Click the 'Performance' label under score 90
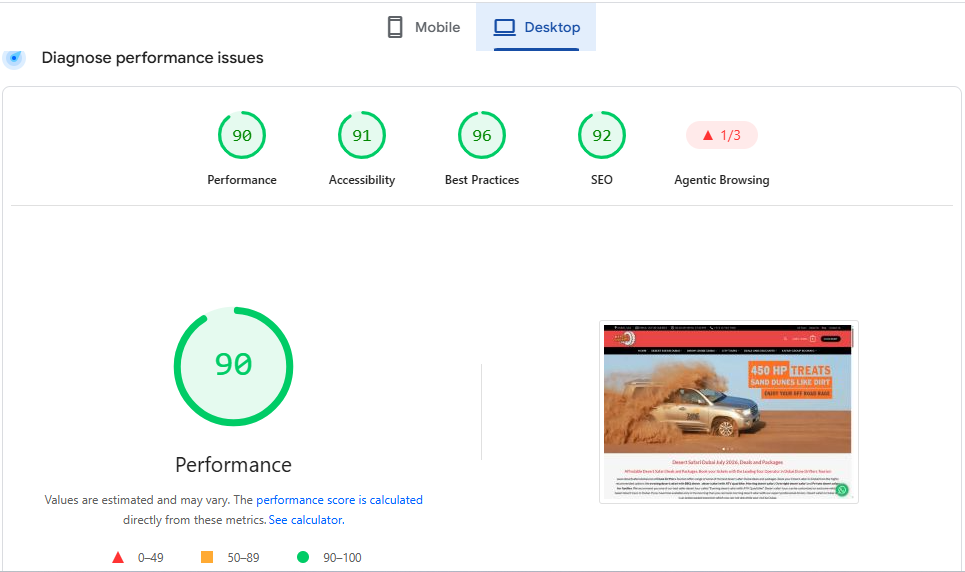 242,180
